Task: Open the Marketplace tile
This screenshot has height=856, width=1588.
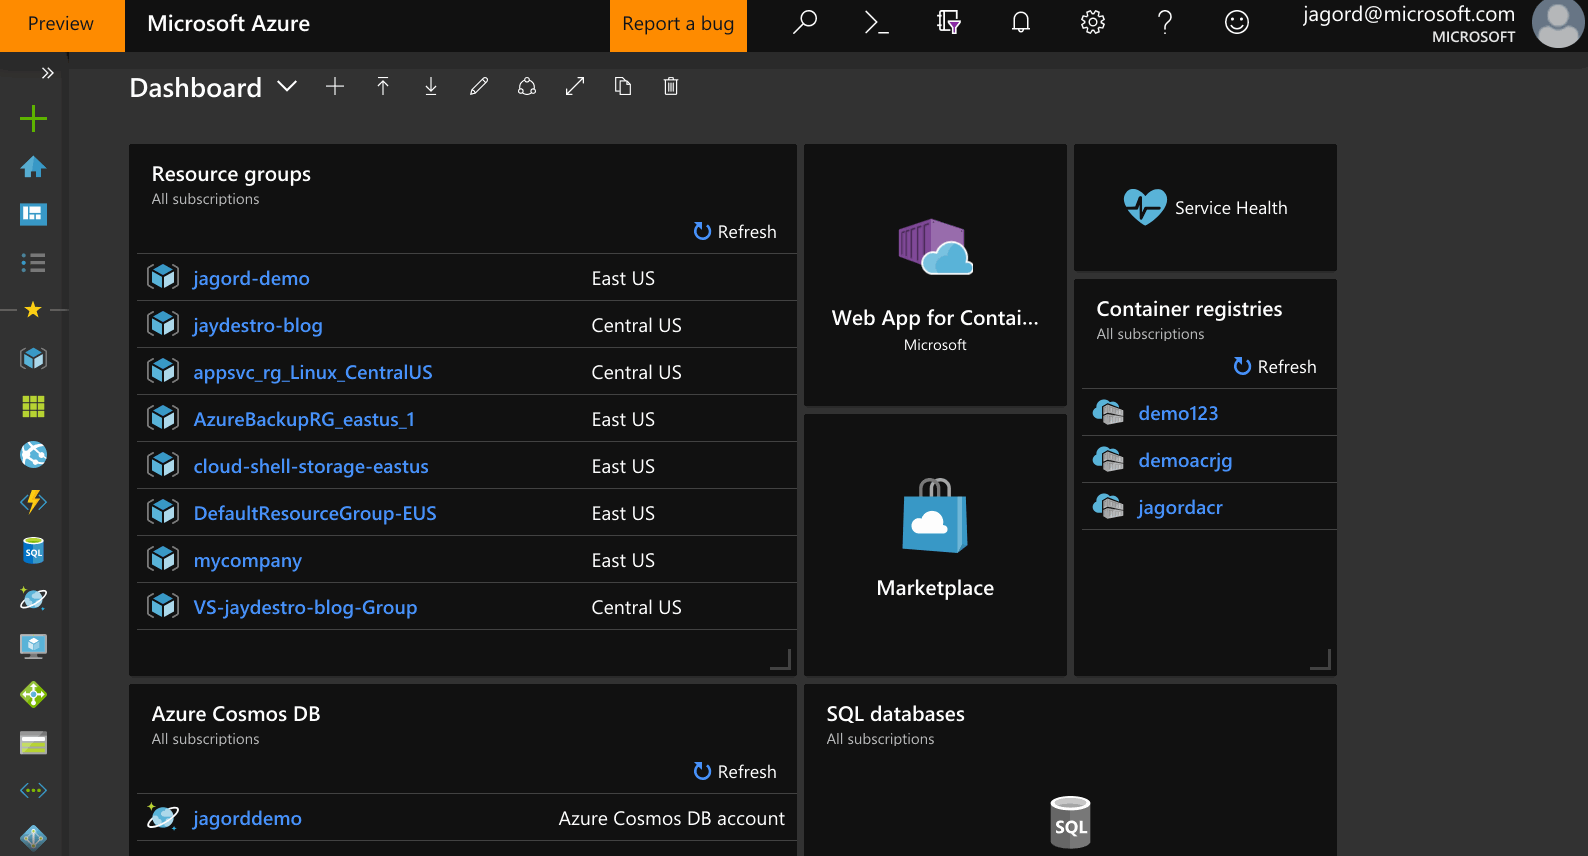Action: coord(935,545)
